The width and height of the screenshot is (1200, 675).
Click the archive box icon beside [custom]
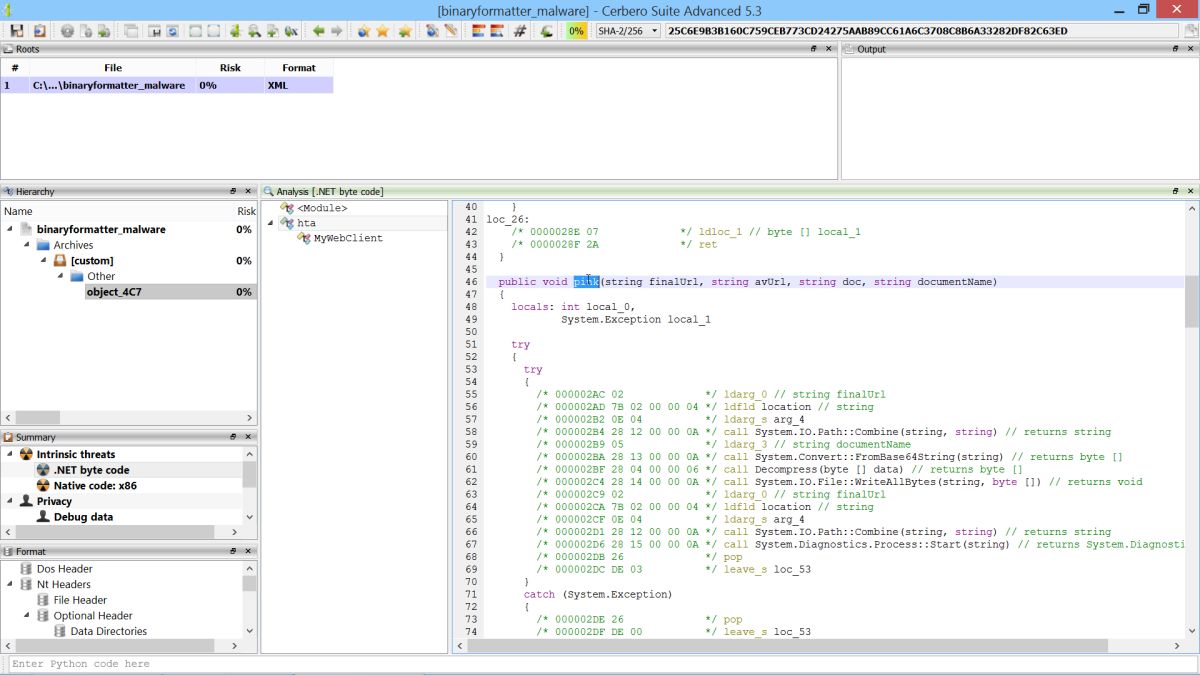pos(60,260)
